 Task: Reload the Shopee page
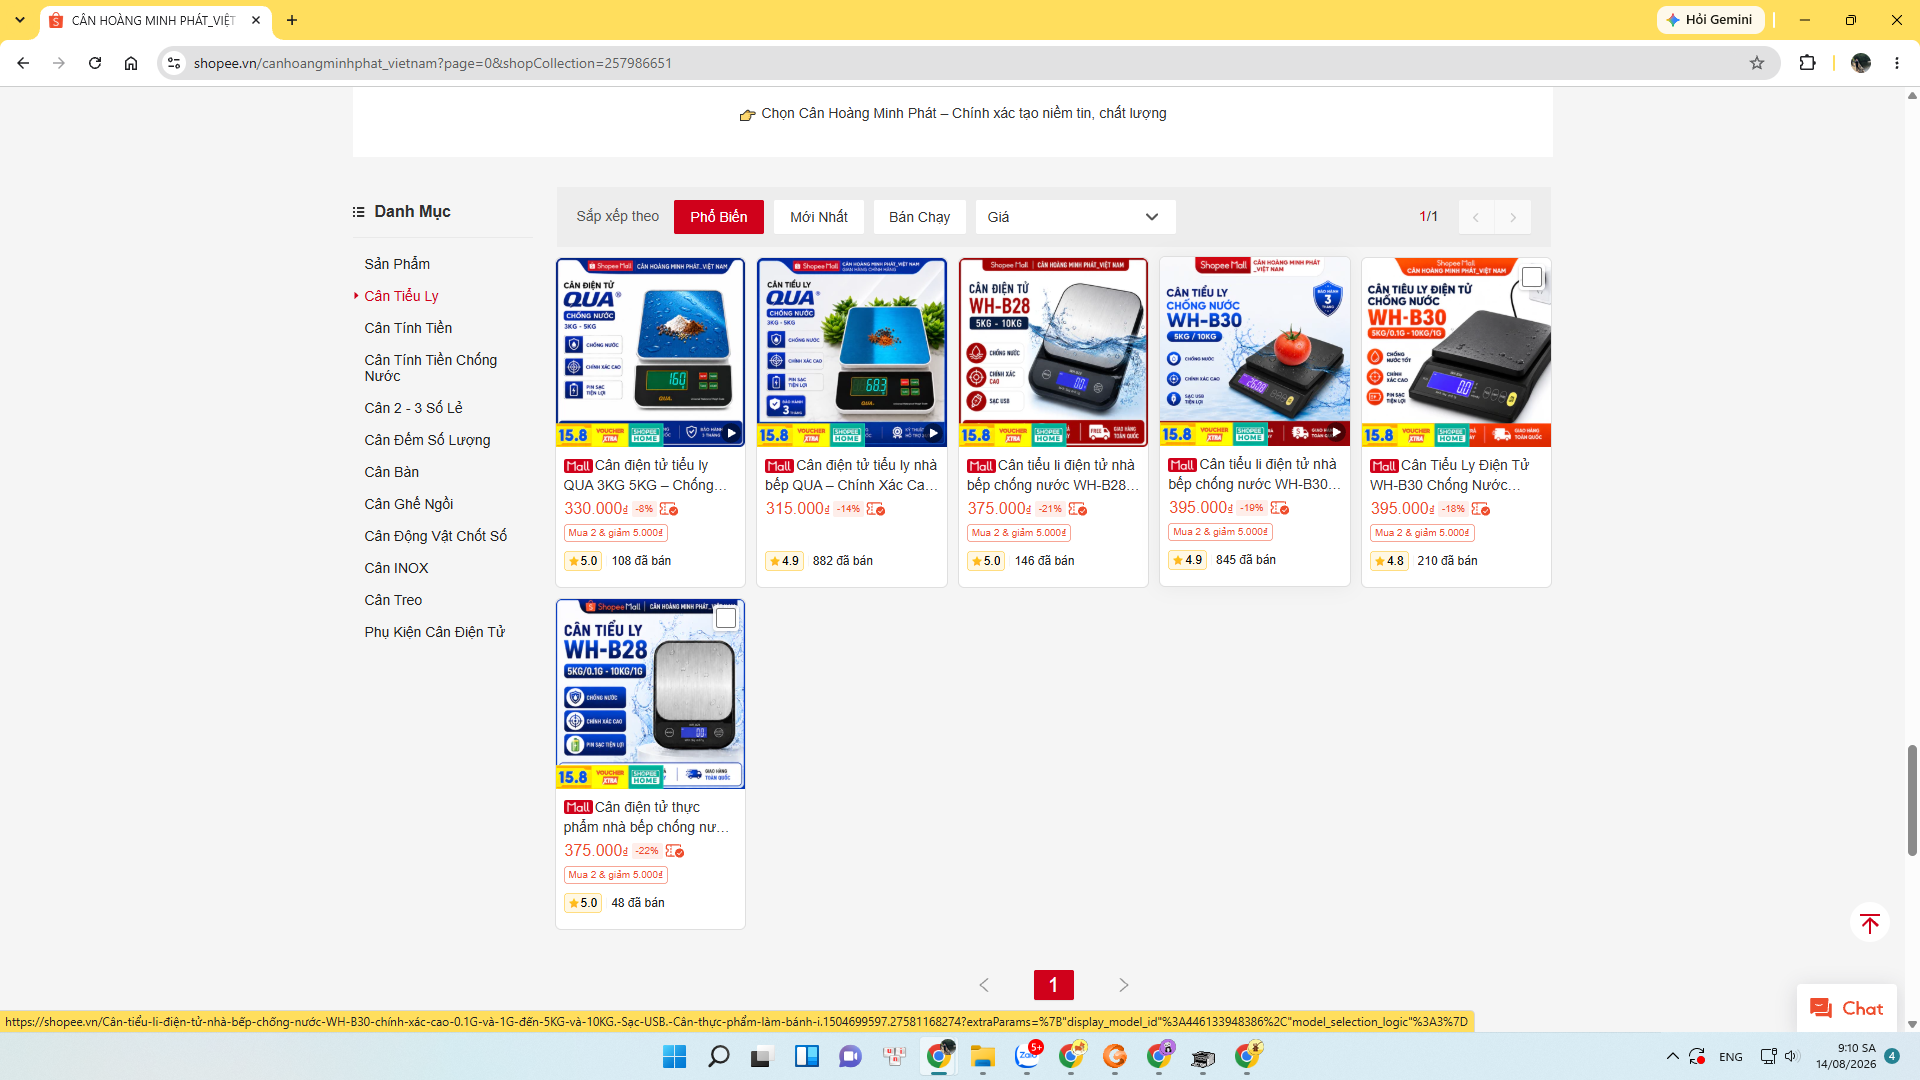pyautogui.click(x=95, y=63)
